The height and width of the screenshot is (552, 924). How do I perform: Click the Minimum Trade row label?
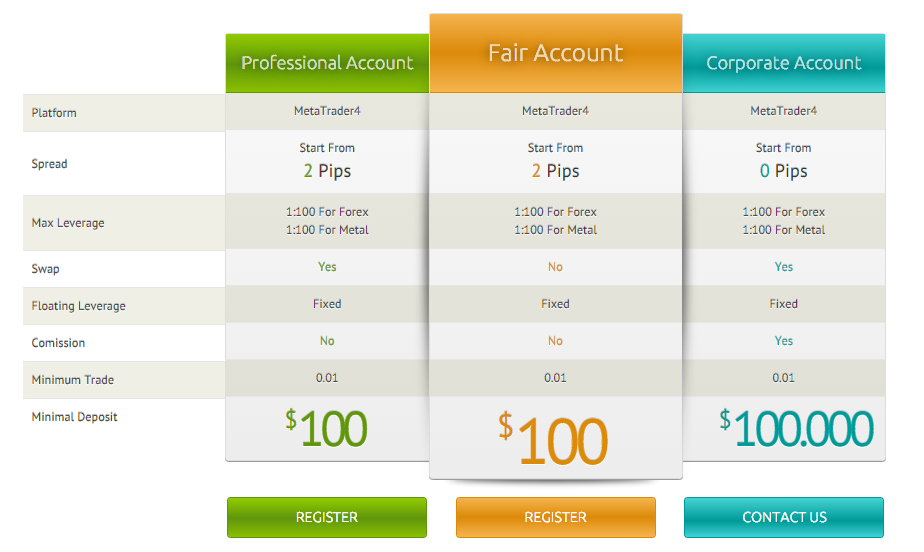[72, 380]
